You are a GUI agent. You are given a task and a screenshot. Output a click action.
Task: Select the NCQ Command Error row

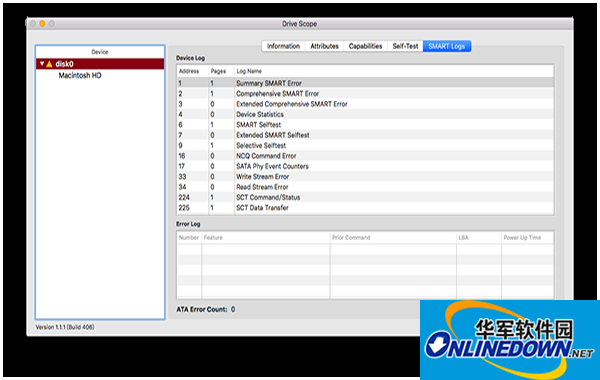coord(365,156)
